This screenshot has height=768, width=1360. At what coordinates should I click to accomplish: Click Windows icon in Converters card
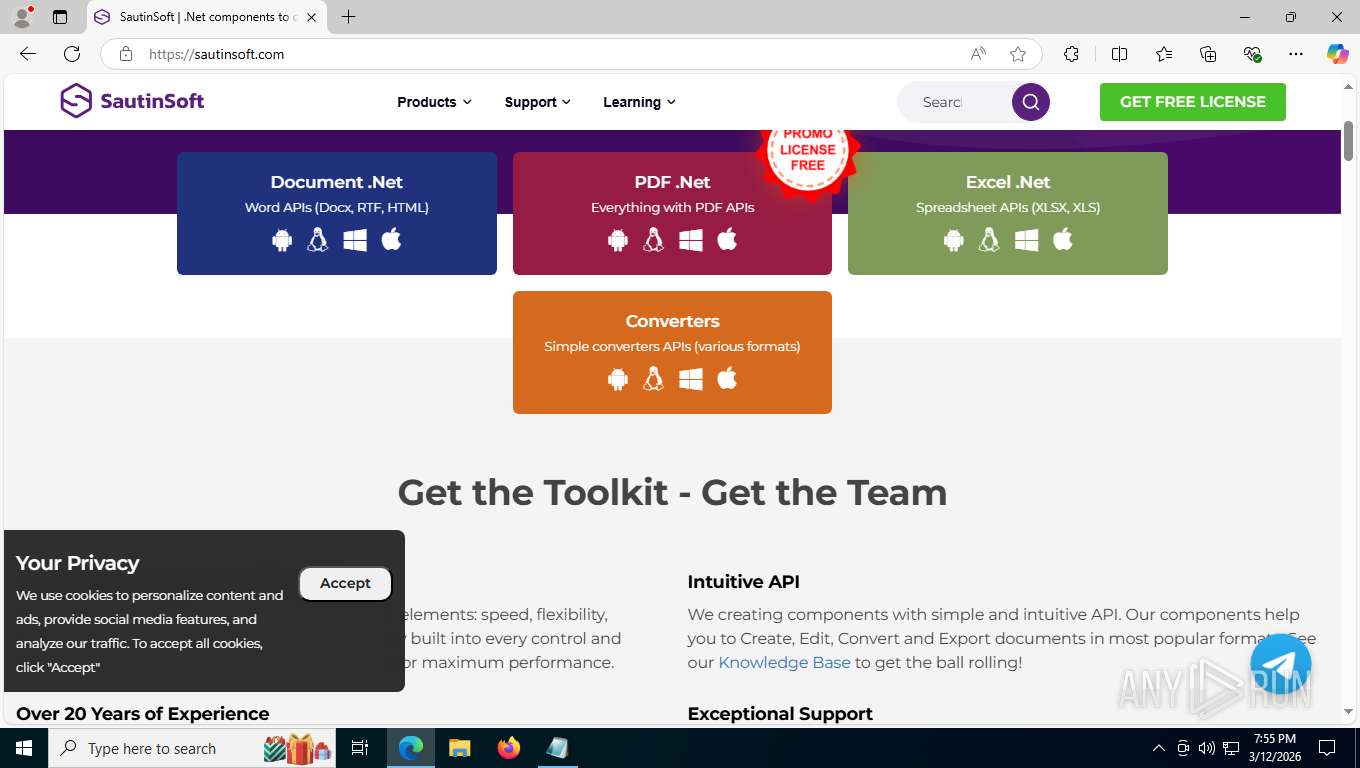(691, 379)
